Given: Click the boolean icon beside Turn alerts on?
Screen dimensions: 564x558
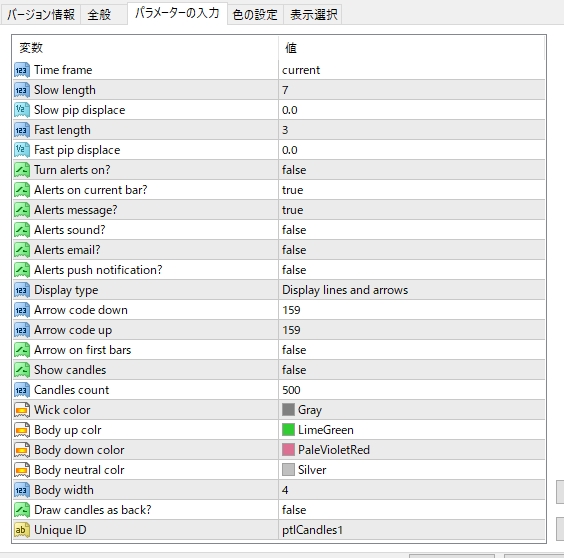Looking at the screenshot, I should point(22,170).
